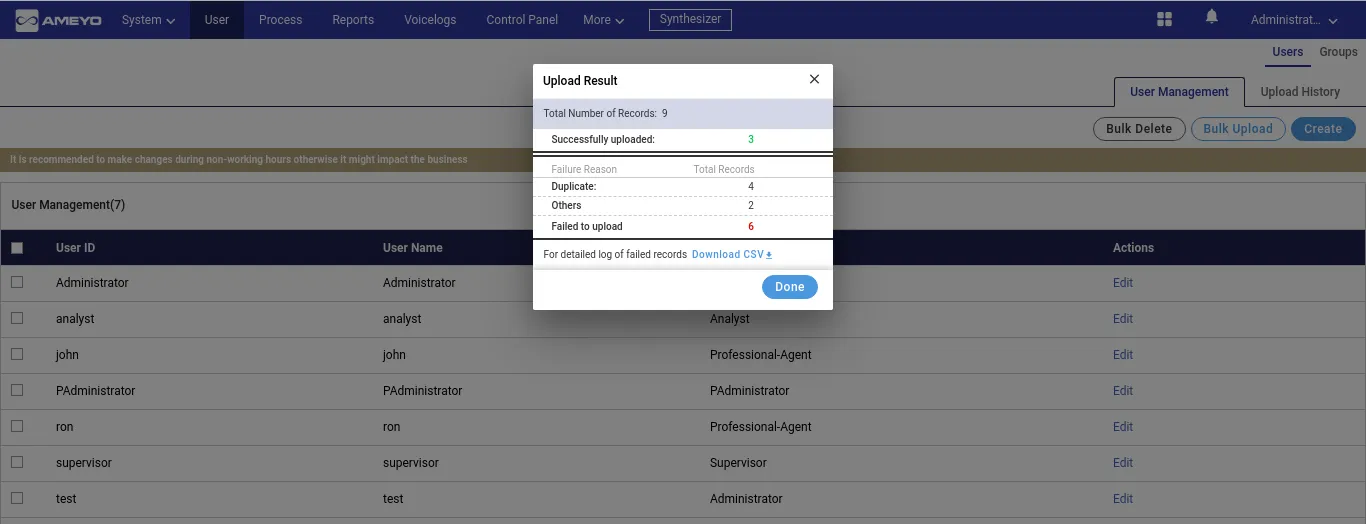Image resolution: width=1366 pixels, height=524 pixels.
Task: Click the Bulk Delete button
Action: pyautogui.click(x=1139, y=129)
